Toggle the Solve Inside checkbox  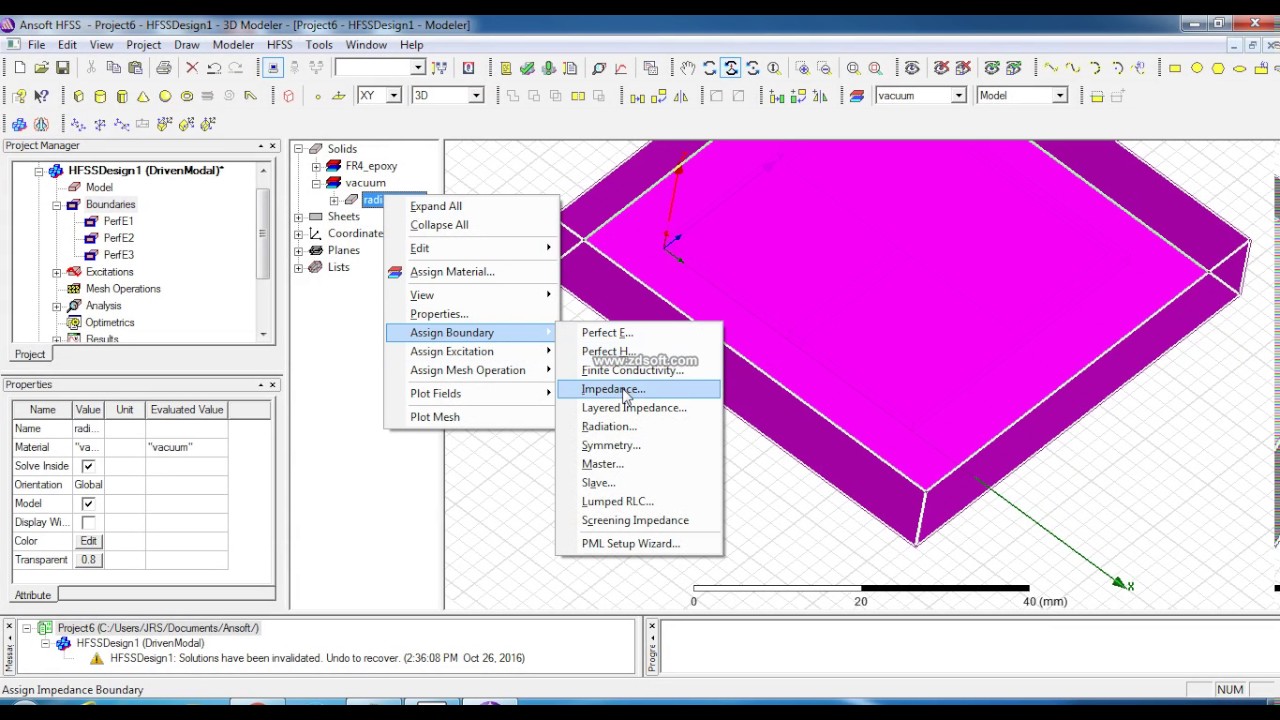coord(88,466)
